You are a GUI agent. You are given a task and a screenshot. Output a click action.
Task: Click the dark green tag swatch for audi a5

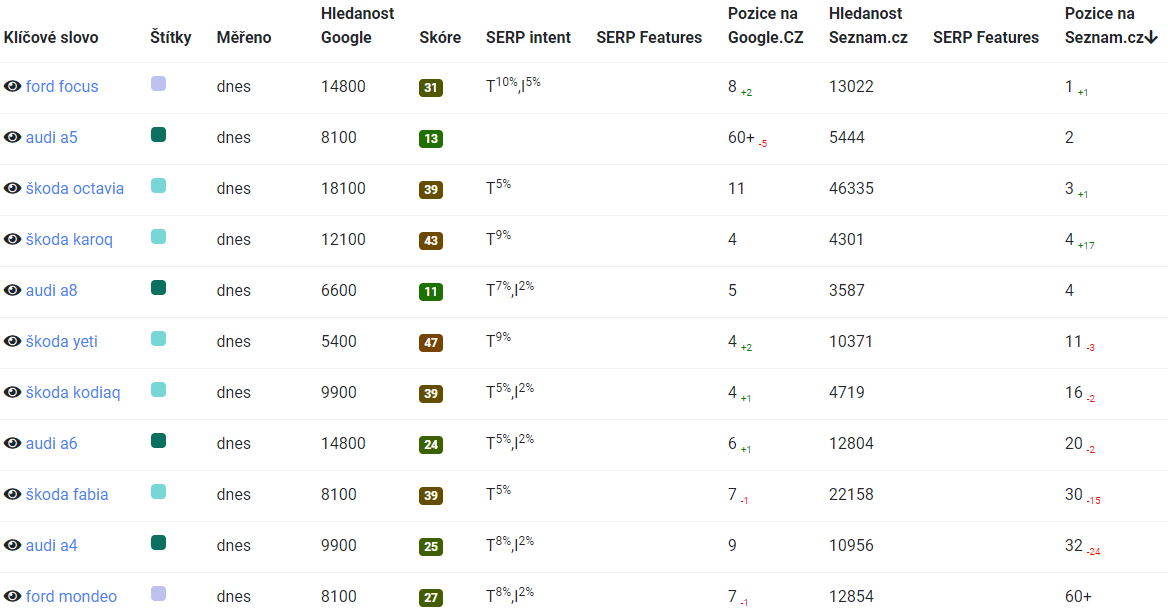(159, 135)
